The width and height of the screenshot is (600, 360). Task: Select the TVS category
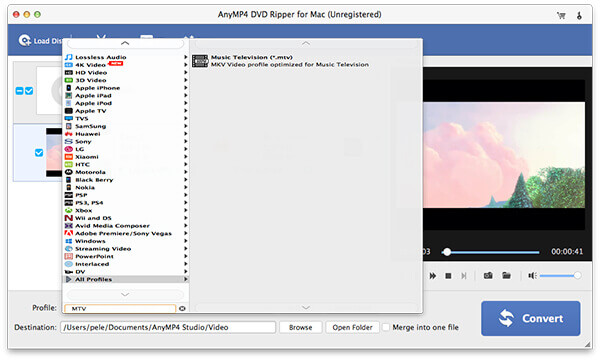(x=125, y=118)
